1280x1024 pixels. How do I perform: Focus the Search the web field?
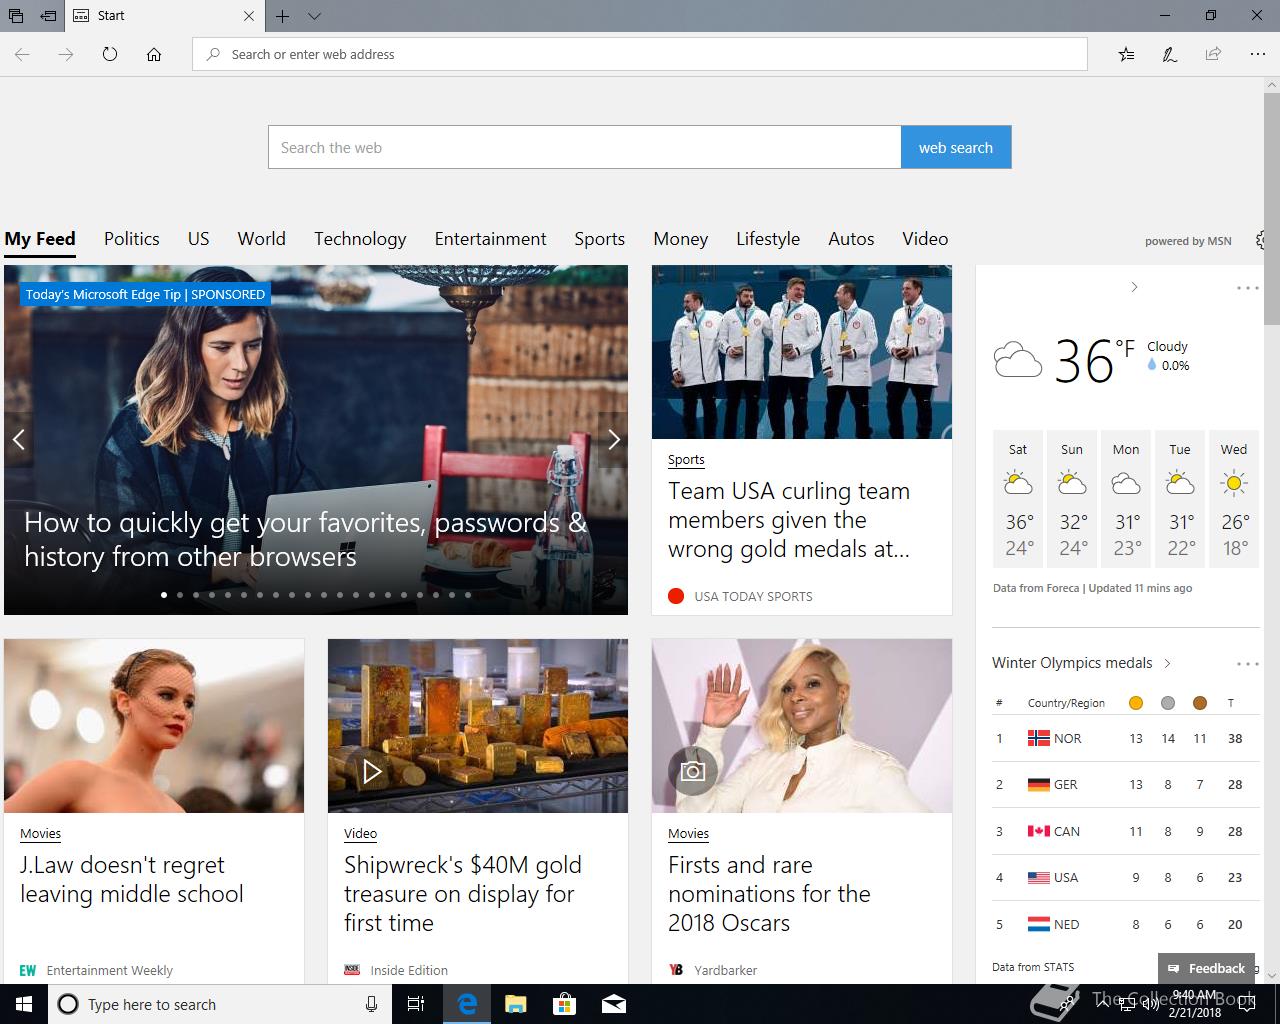(x=585, y=147)
